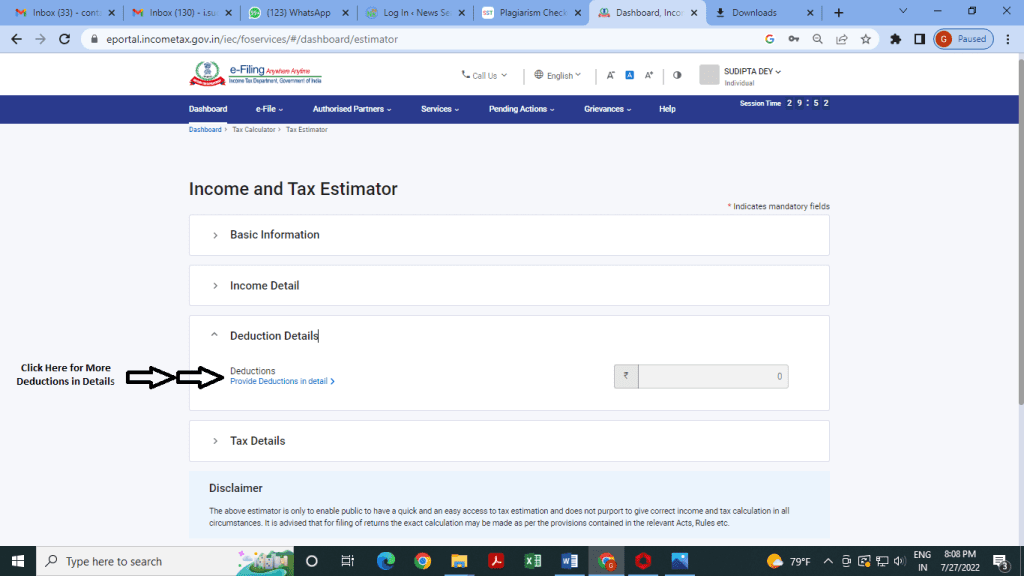
Task: Switch to the Plagiarism Checker tab
Action: click(x=532, y=12)
